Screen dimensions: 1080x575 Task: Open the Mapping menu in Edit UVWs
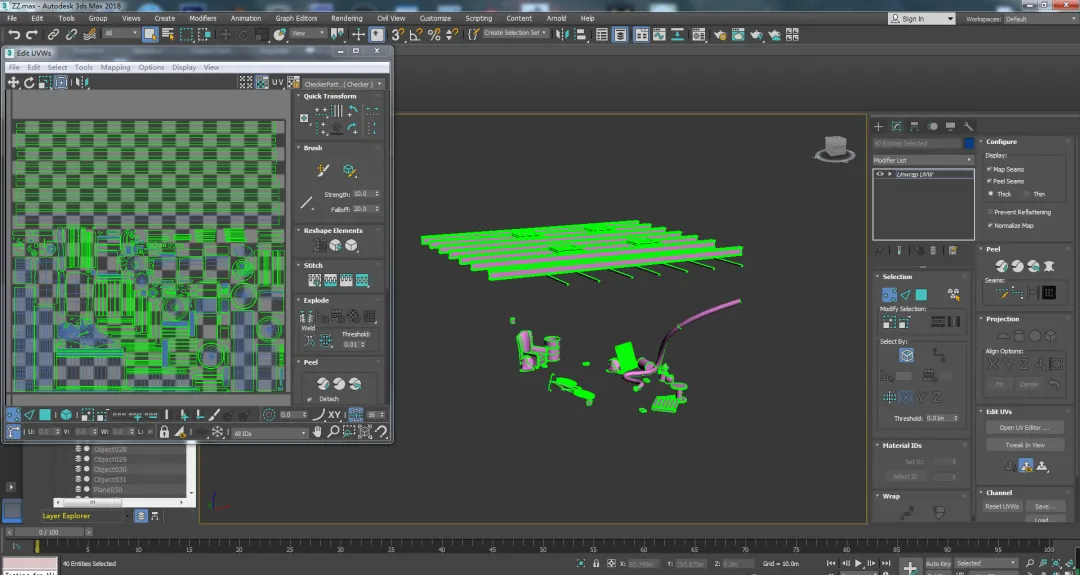pyautogui.click(x=115, y=68)
